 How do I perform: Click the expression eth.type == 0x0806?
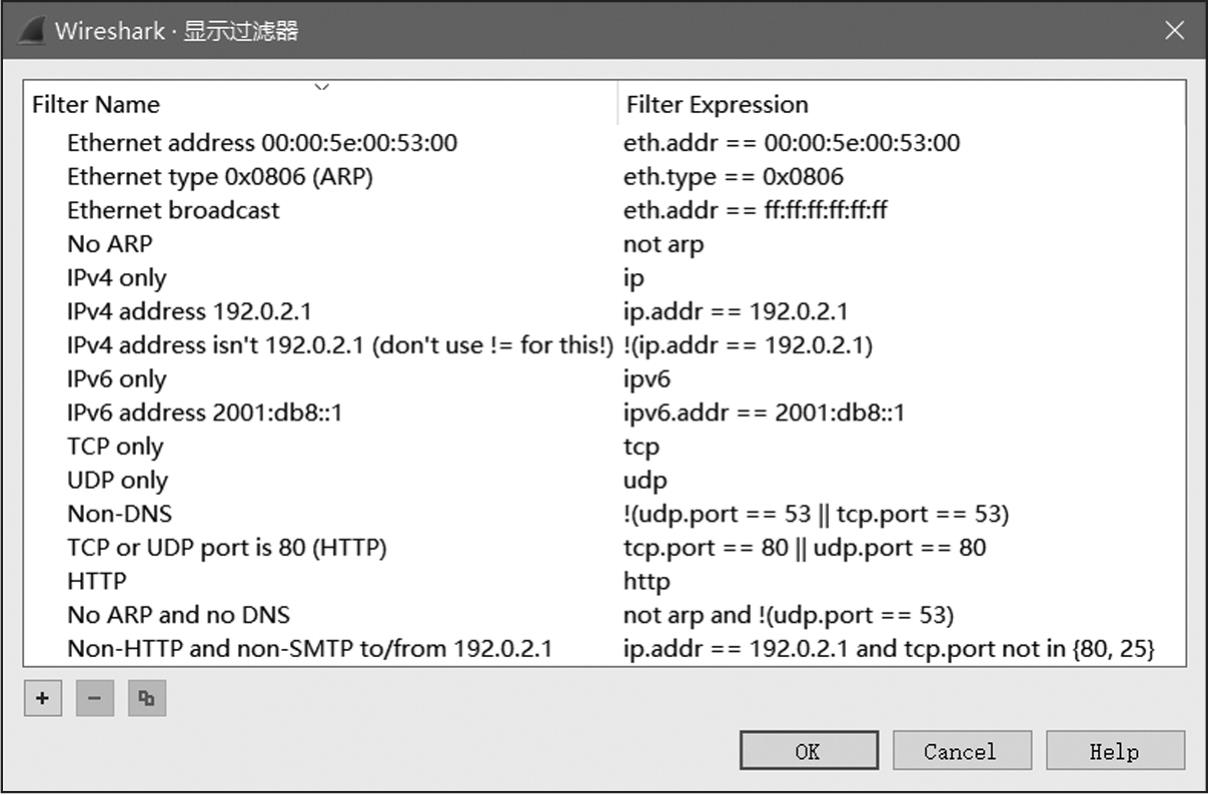tap(733, 177)
